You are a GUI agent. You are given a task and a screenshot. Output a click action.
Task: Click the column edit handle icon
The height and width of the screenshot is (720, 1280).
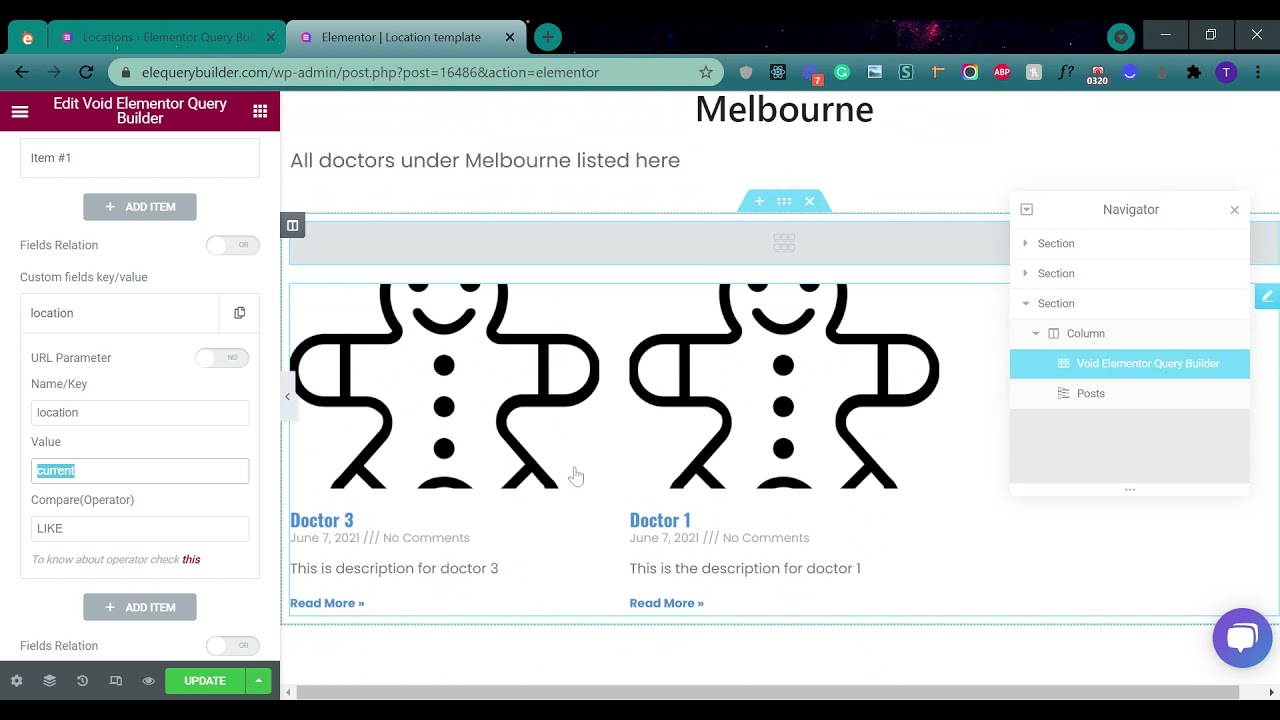click(292, 225)
